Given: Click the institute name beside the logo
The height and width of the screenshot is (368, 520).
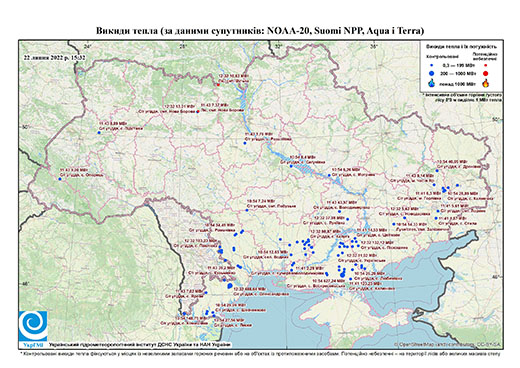Looking at the screenshot, I should (x=139, y=345).
